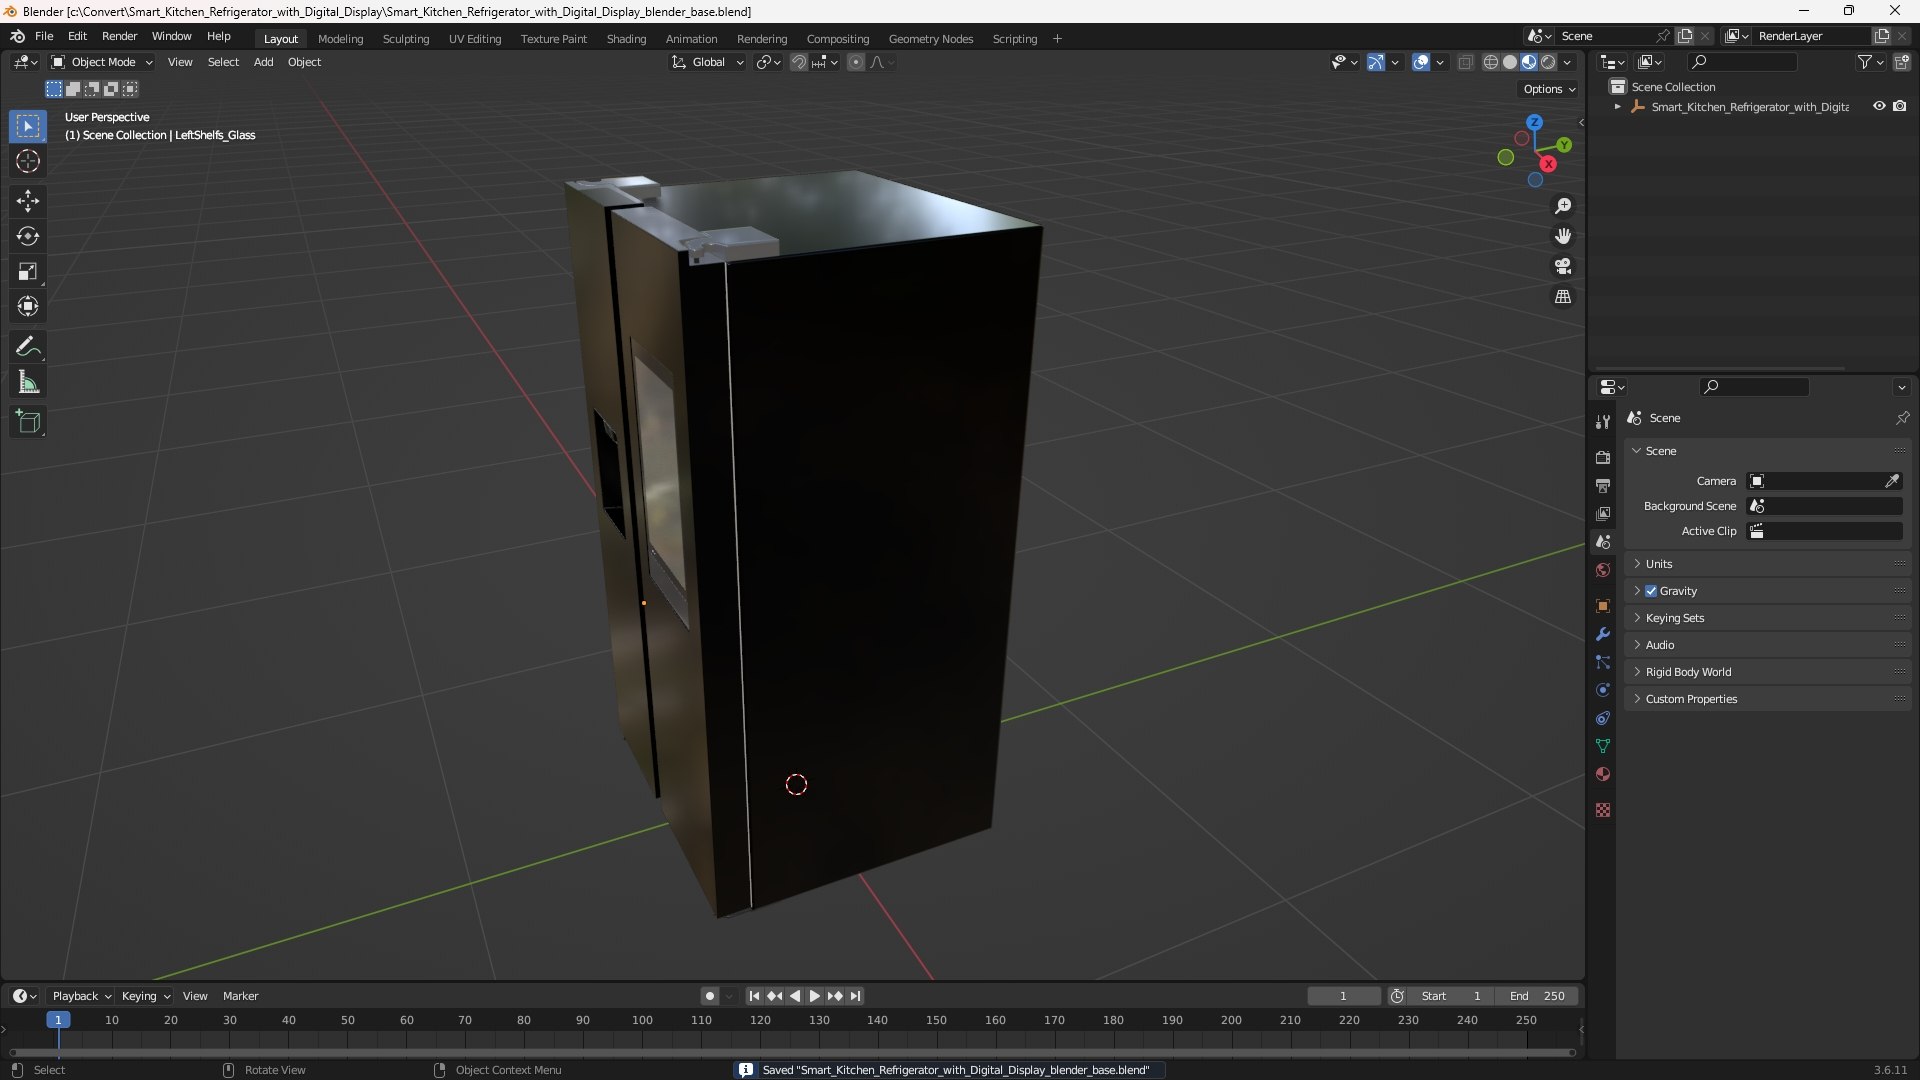Activate the Move tool
Image resolution: width=1920 pixels, height=1080 pixels.
(x=27, y=200)
